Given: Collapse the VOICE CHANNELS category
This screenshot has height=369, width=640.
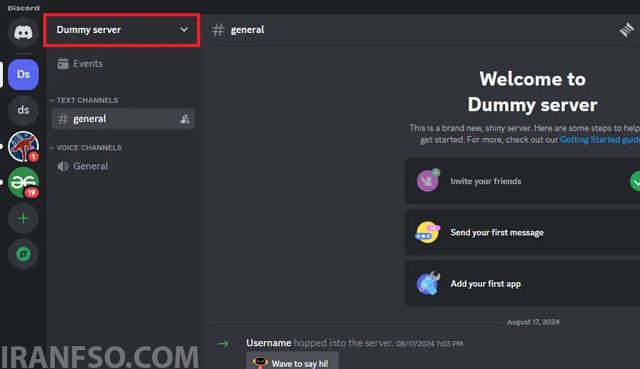Looking at the screenshot, I should point(85,148).
